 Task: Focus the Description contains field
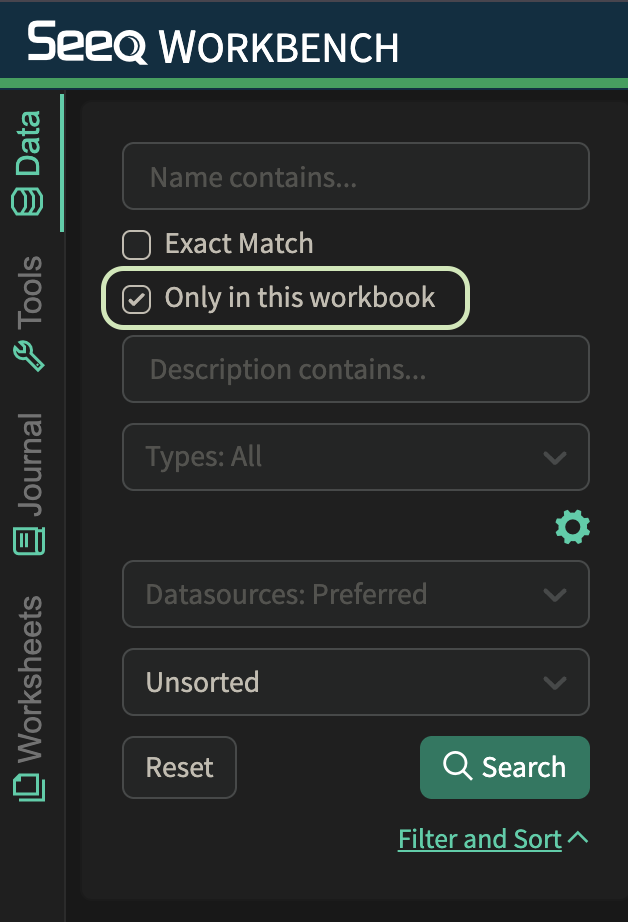(356, 369)
